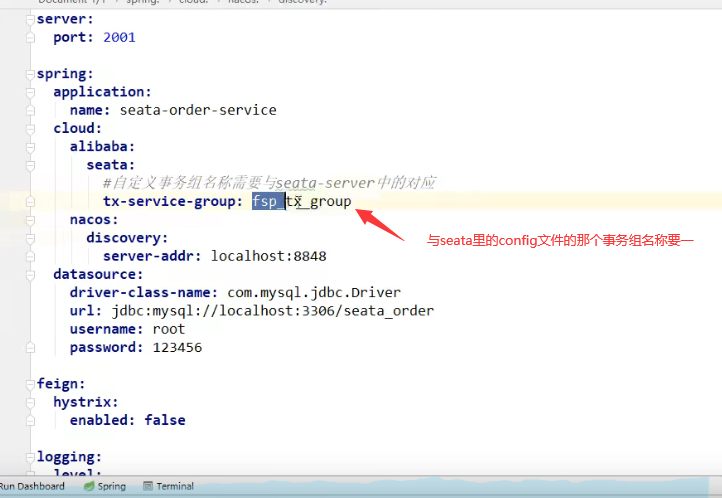The width and height of the screenshot is (722, 498).
Task: Collapse the datasource block fold marker
Action: tap(30, 275)
